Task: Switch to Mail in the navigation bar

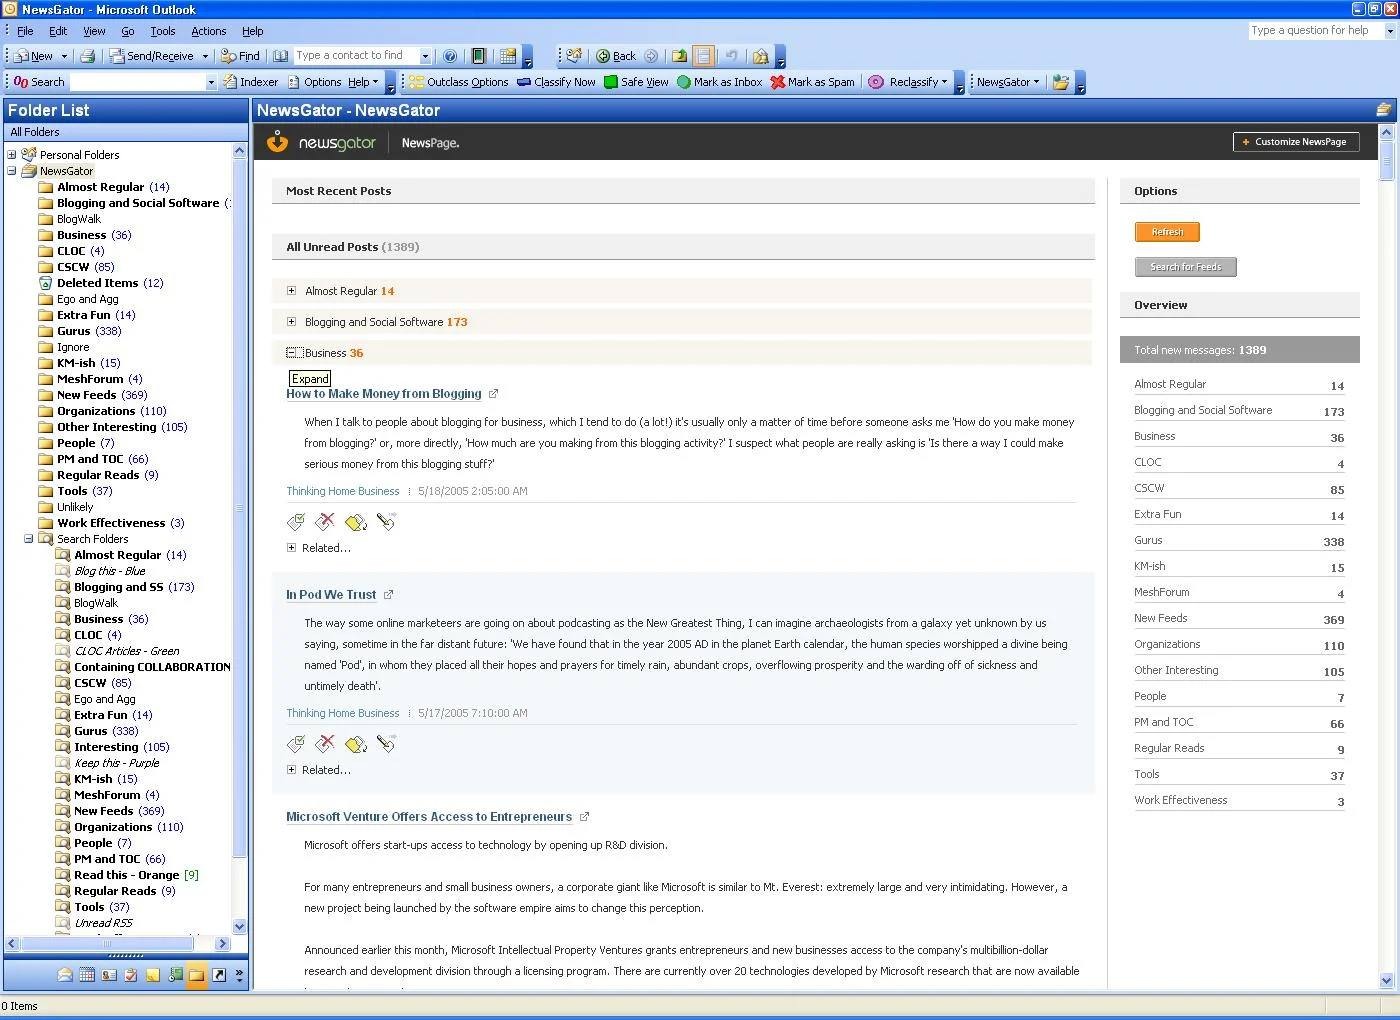Action: [x=65, y=975]
